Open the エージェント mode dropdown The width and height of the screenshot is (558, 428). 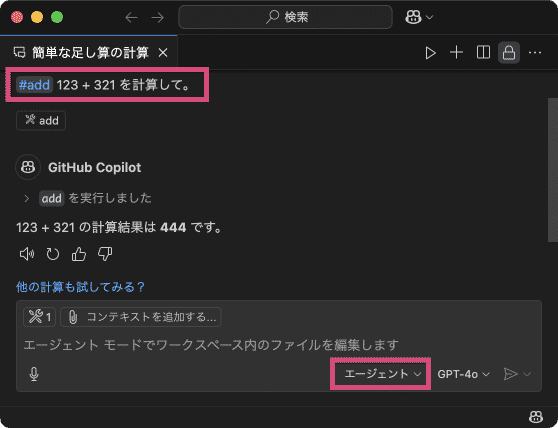coord(382,374)
